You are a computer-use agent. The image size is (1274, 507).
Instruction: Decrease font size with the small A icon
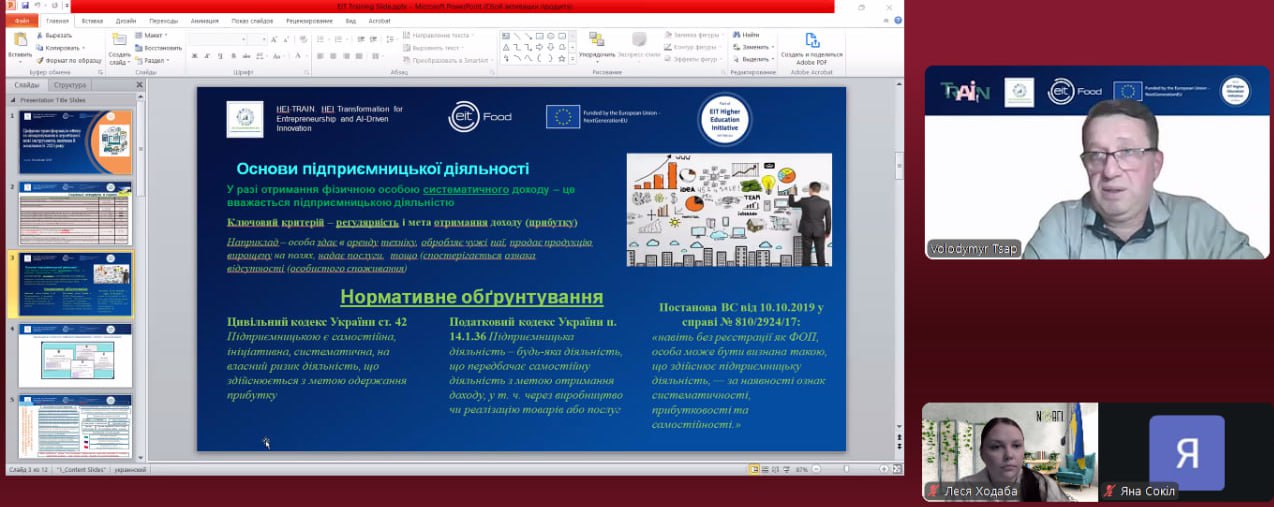[286, 39]
